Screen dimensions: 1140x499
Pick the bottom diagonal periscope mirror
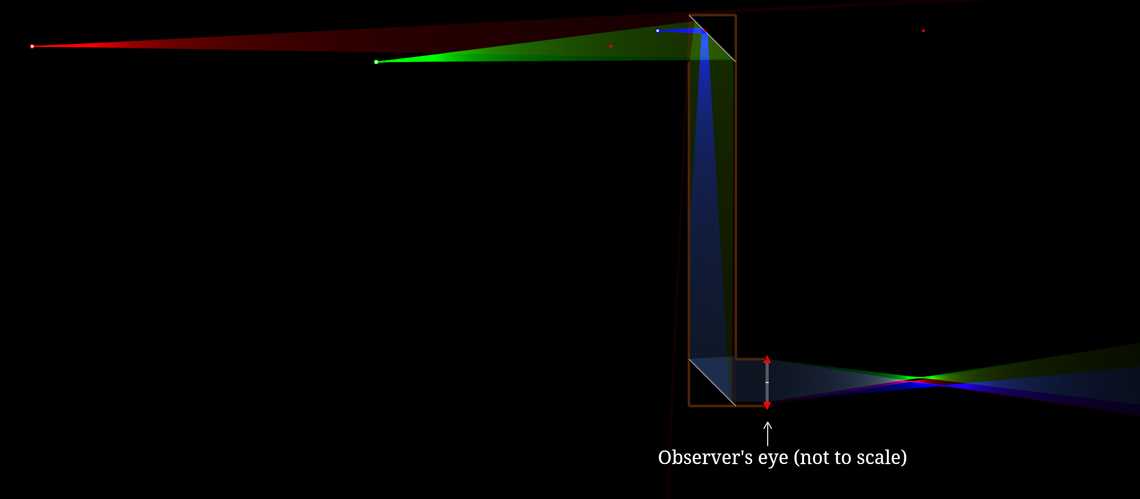tap(712, 382)
